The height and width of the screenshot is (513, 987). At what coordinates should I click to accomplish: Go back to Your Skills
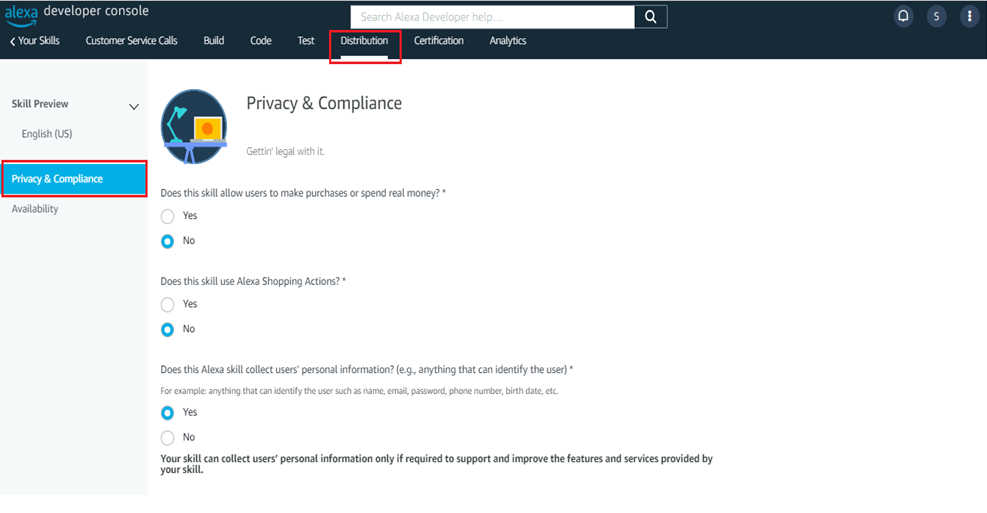35,41
